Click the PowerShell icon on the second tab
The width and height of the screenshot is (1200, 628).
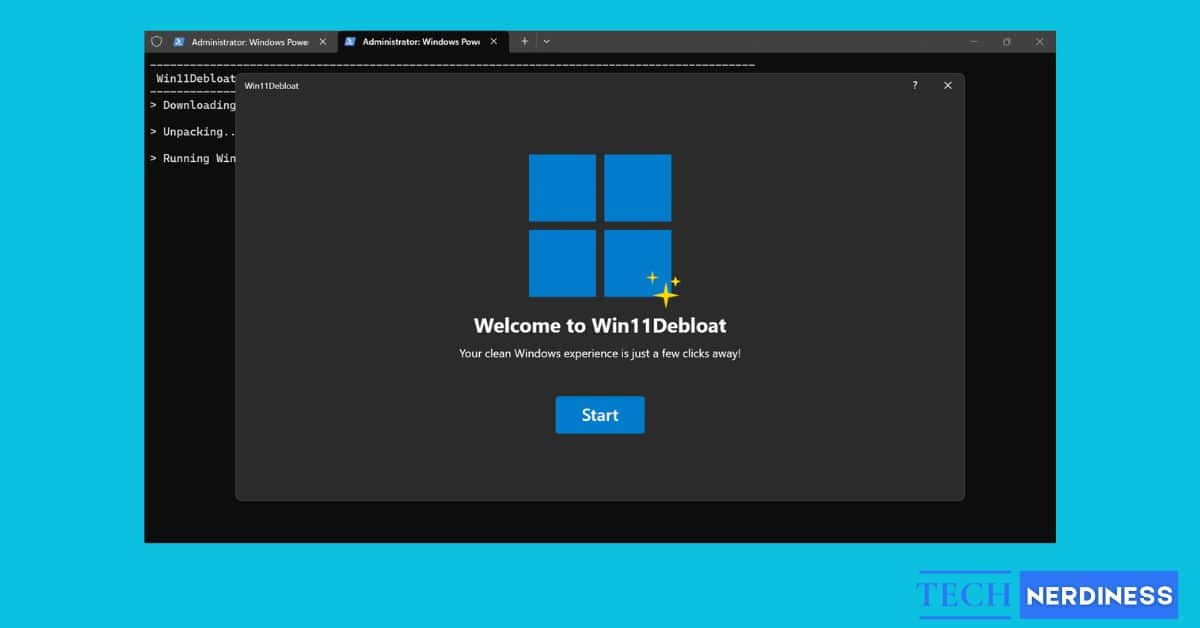[352, 41]
